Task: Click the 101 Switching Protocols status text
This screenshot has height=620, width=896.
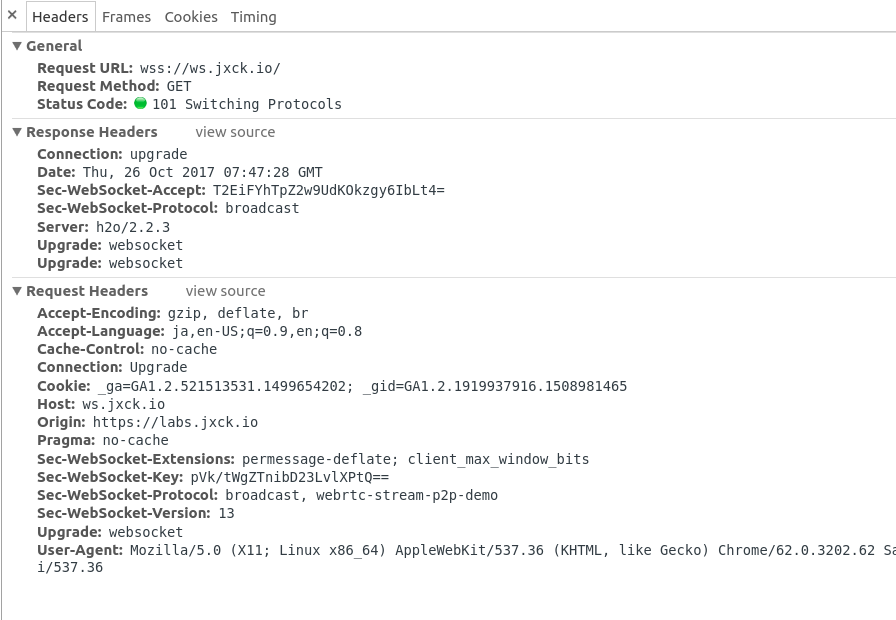Action: pos(247,105)
